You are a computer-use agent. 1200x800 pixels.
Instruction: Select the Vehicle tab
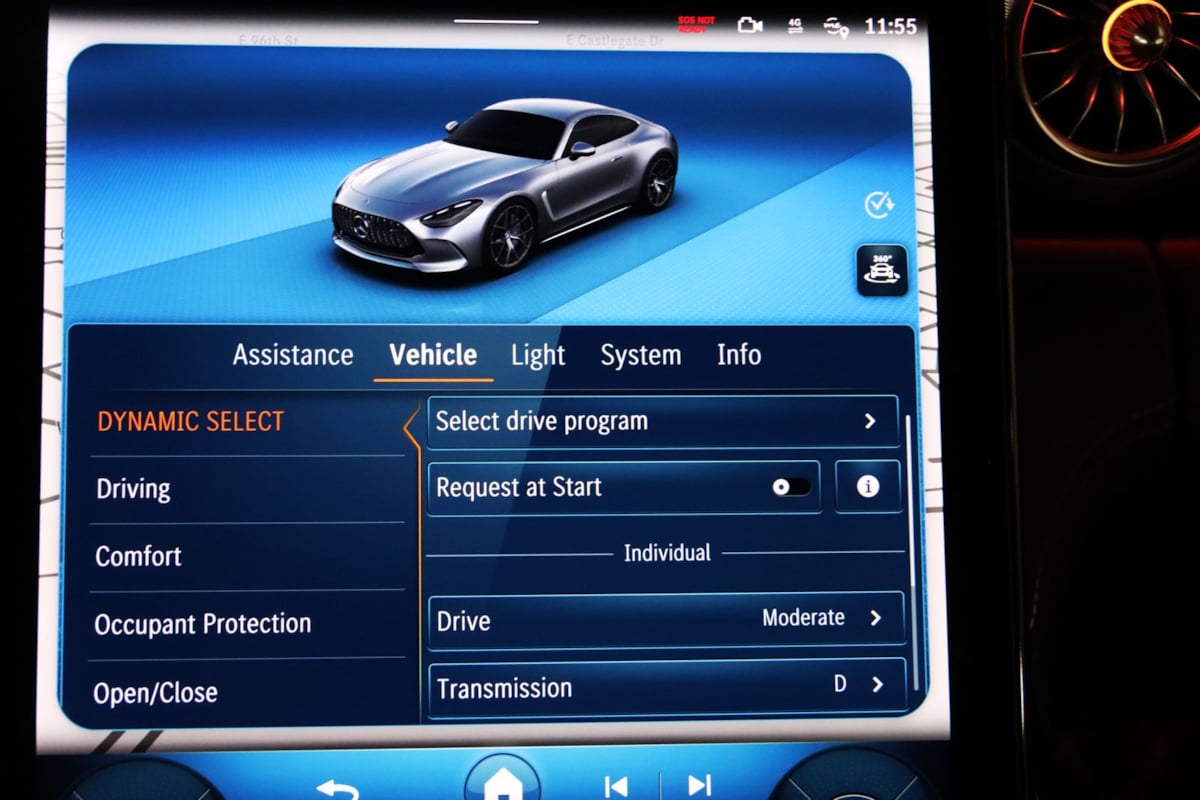coord(433,355)
